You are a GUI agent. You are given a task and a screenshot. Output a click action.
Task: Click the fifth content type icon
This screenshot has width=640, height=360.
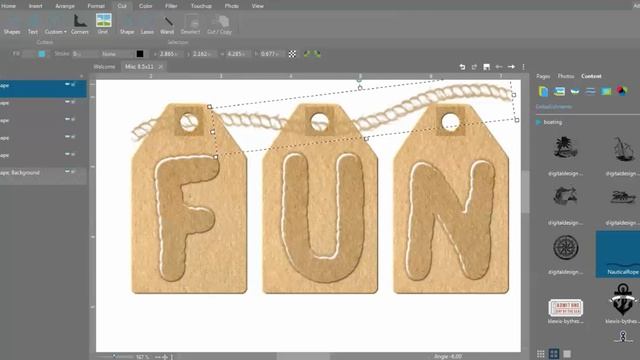click(x=606, y=91)
